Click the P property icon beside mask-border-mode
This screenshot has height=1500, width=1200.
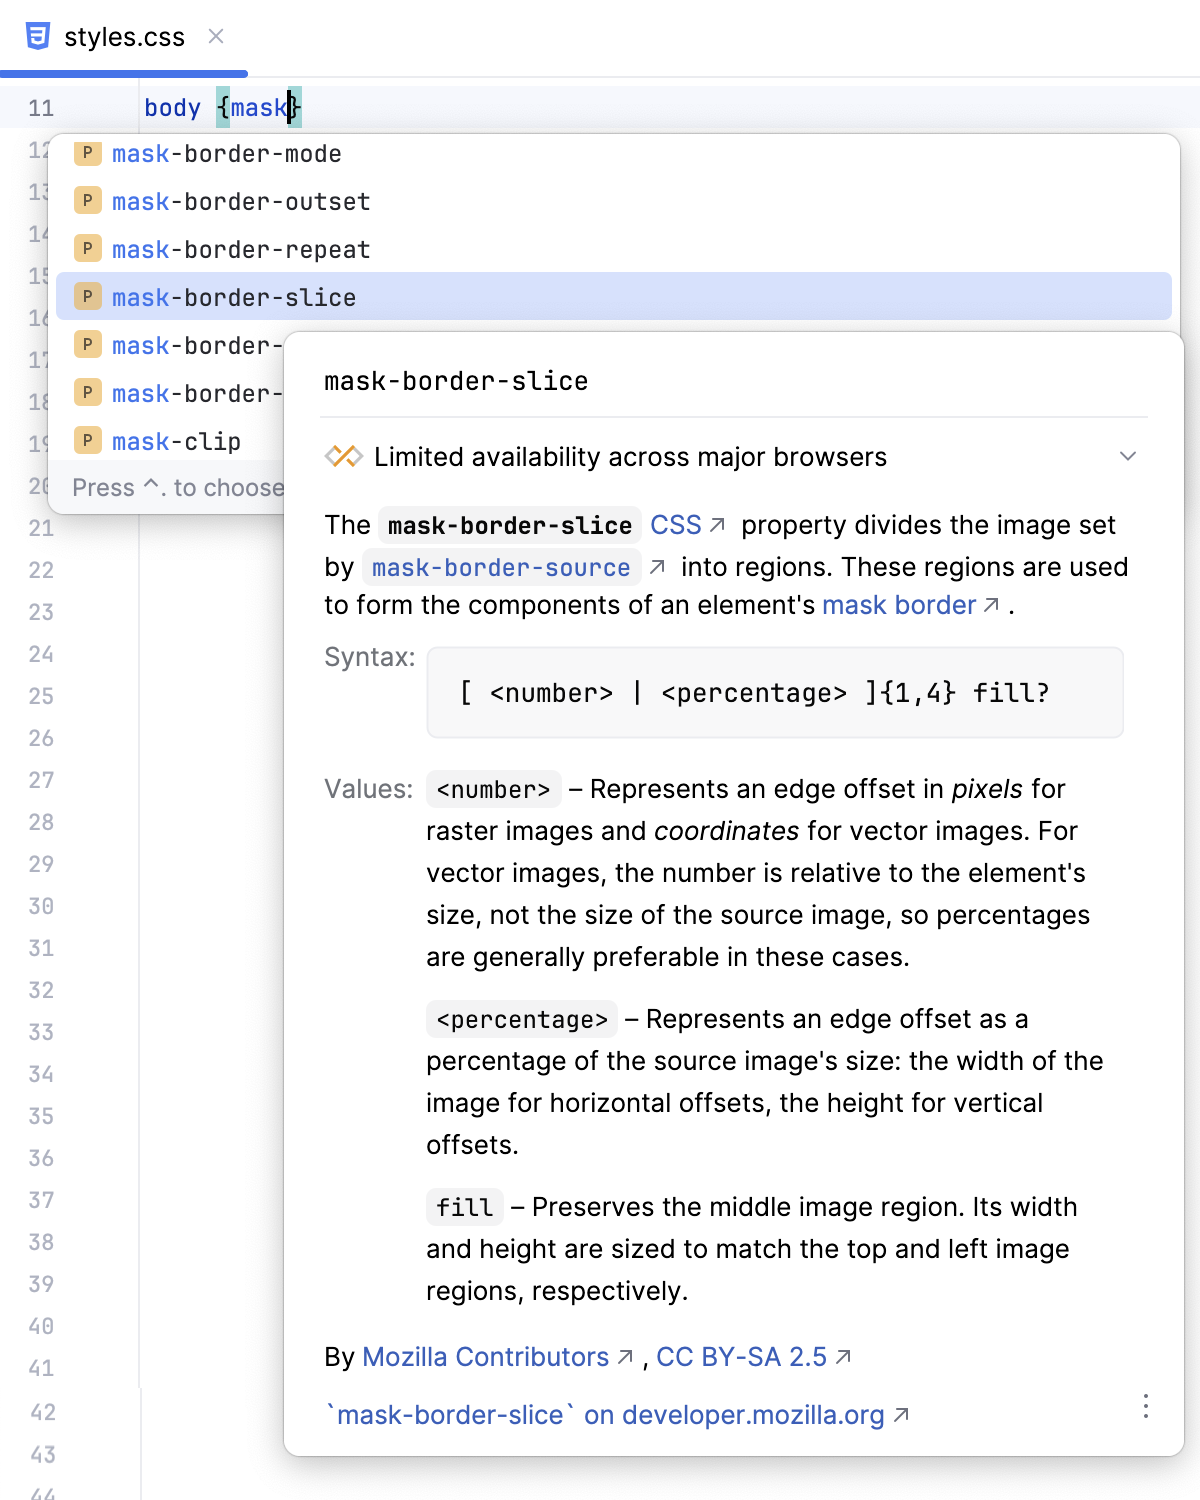(87, 153)
